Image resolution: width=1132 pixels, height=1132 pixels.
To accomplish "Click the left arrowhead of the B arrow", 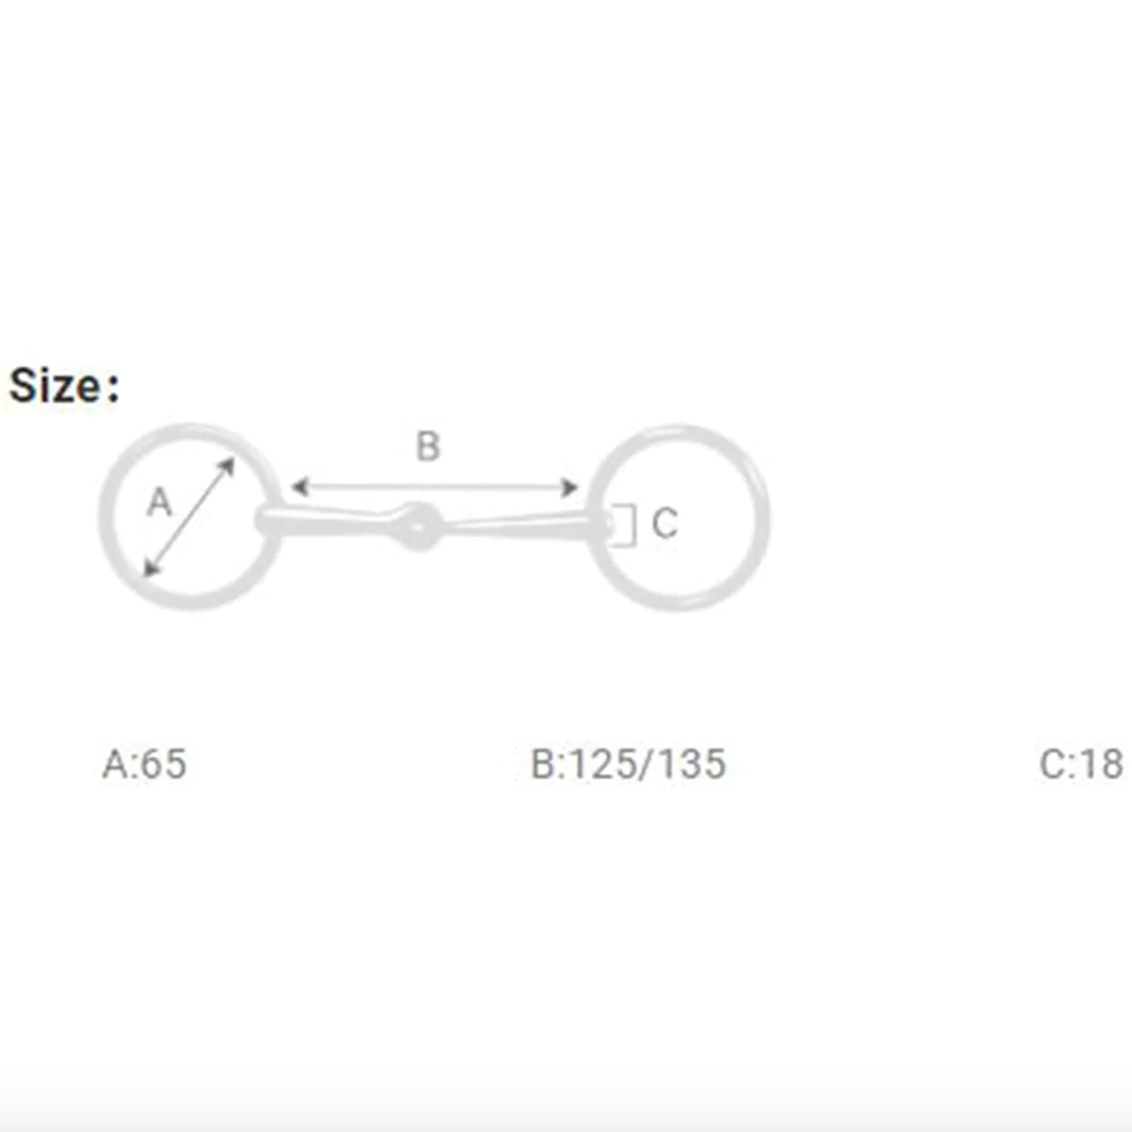I will 299,488.
